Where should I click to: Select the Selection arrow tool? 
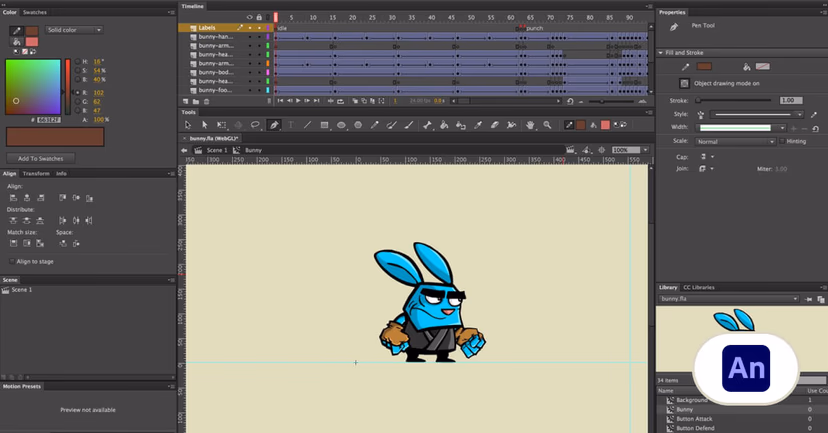click(187, 125)
